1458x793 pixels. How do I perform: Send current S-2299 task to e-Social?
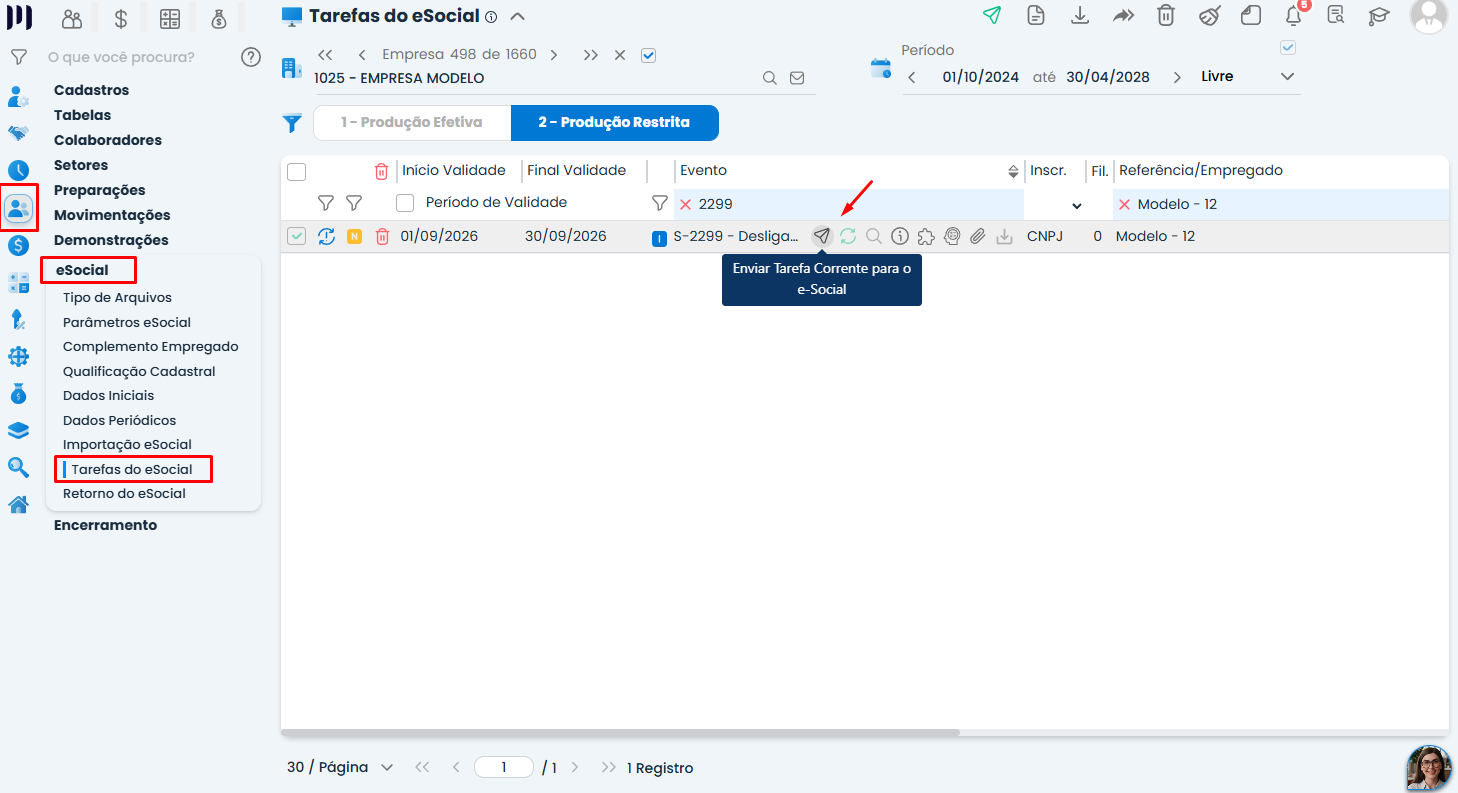click(x=821, y=236)
